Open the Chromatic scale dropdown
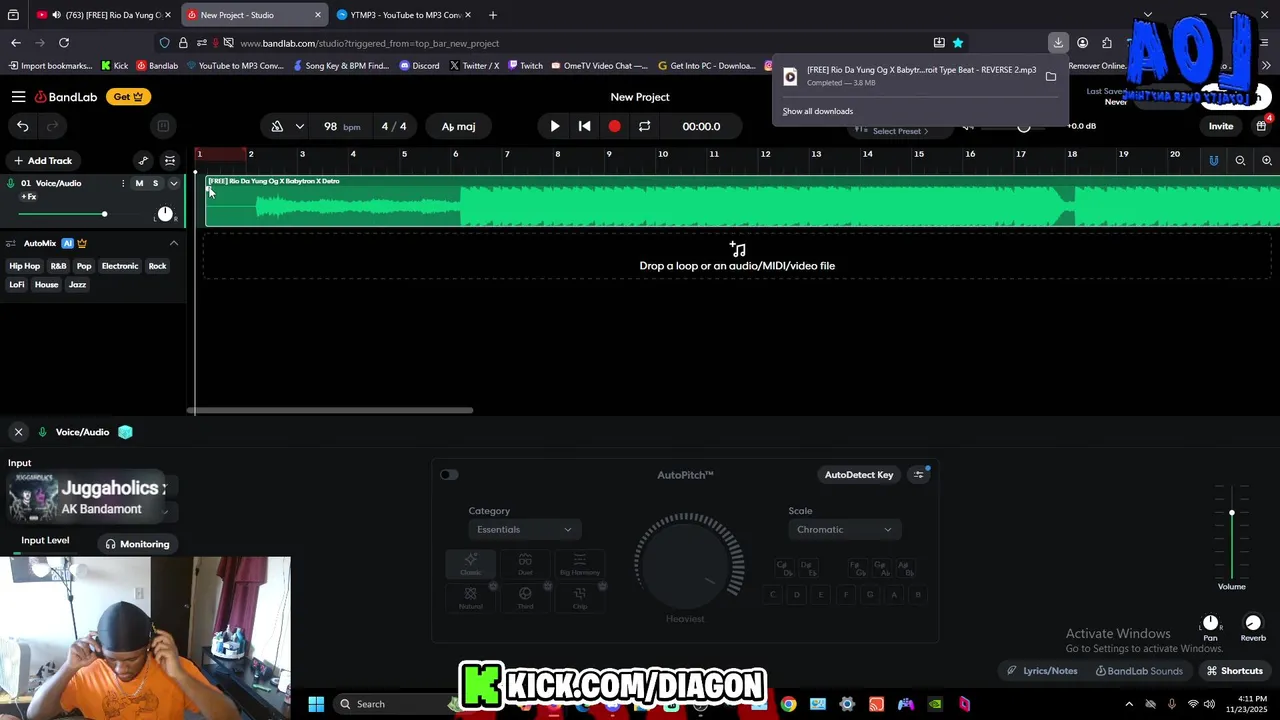Screen dimensions: 1280x720 coord(843,530)
